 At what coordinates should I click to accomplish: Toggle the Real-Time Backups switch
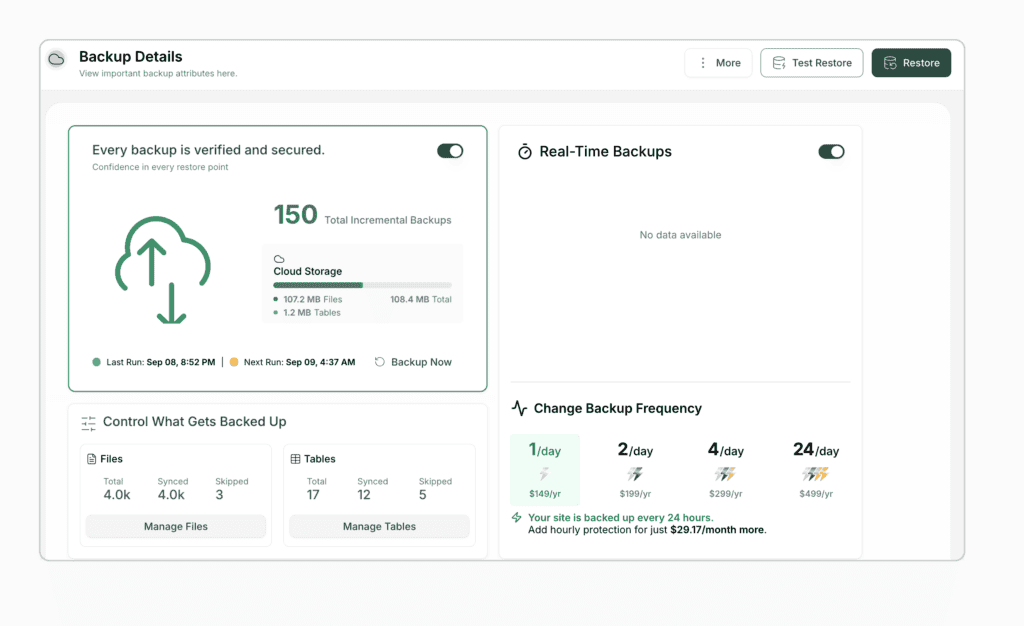tap(831, 151)
